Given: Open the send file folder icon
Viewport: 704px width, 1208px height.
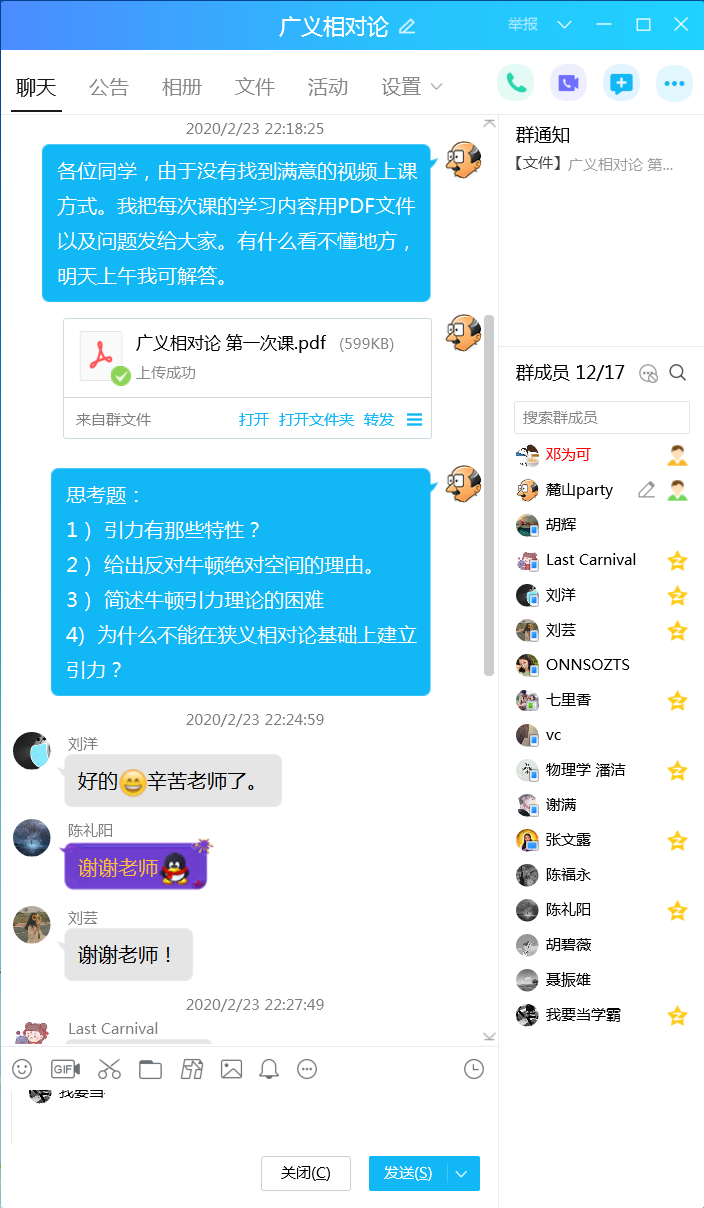Looking at the screenshot, I should (150, 1069).
